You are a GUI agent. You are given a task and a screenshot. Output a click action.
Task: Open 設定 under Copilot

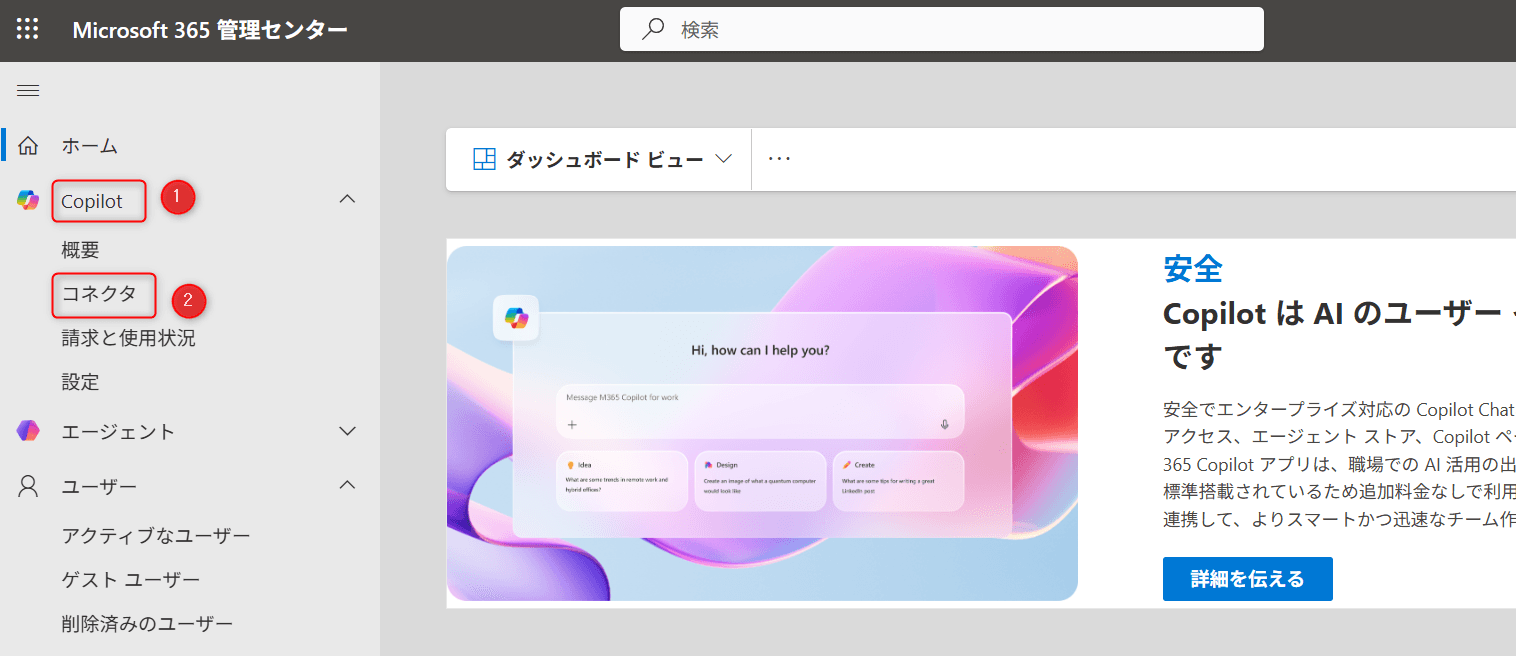(81, 382)
